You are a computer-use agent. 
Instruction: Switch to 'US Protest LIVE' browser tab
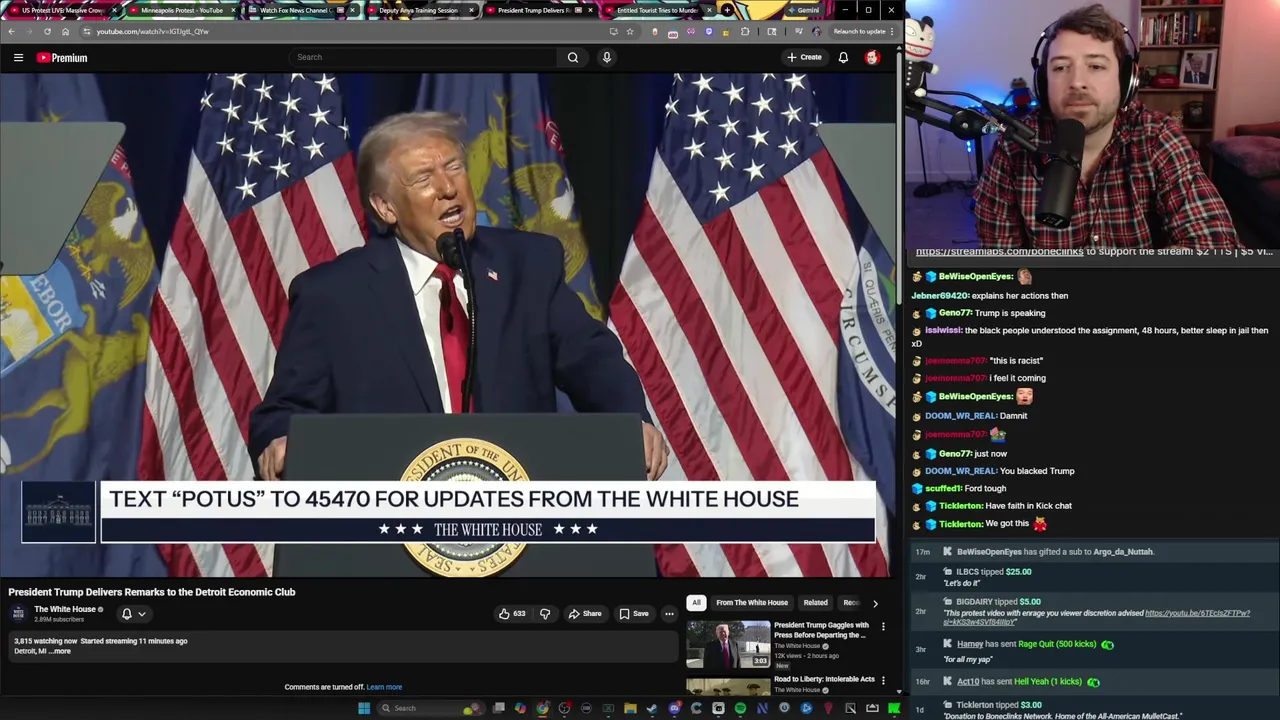click(x=62, y=10)
